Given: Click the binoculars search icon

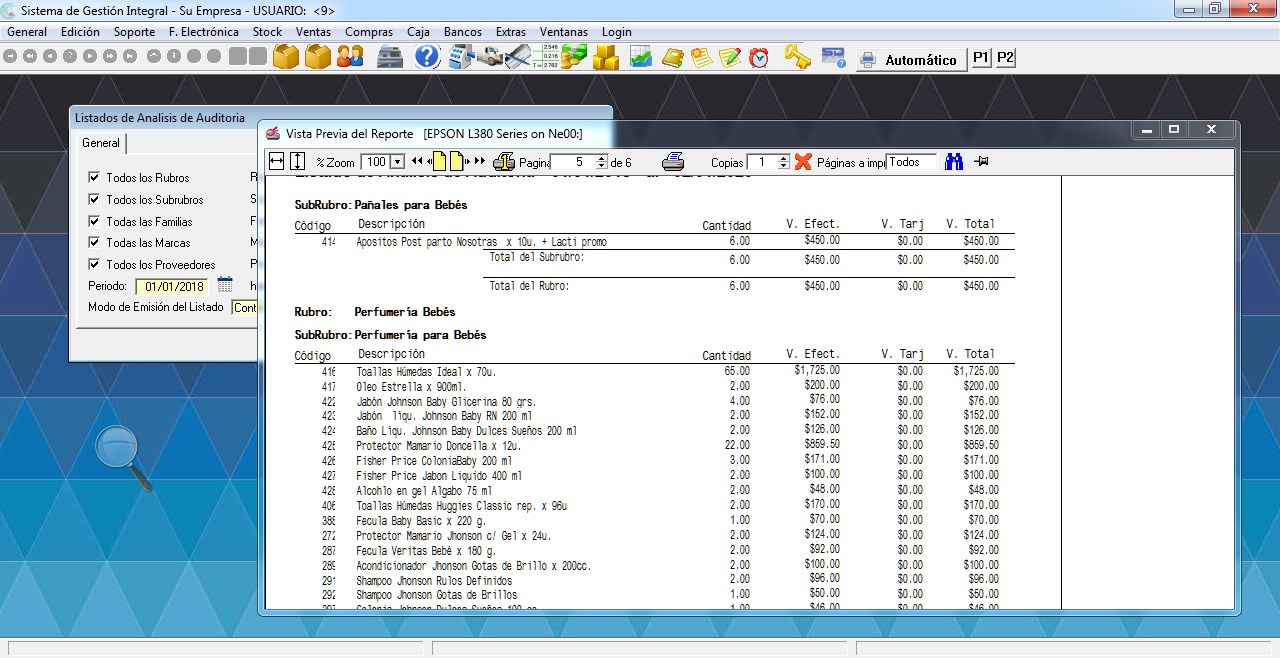Looking at the screenshot, I should pyautogui.click(x=954, y=162).
